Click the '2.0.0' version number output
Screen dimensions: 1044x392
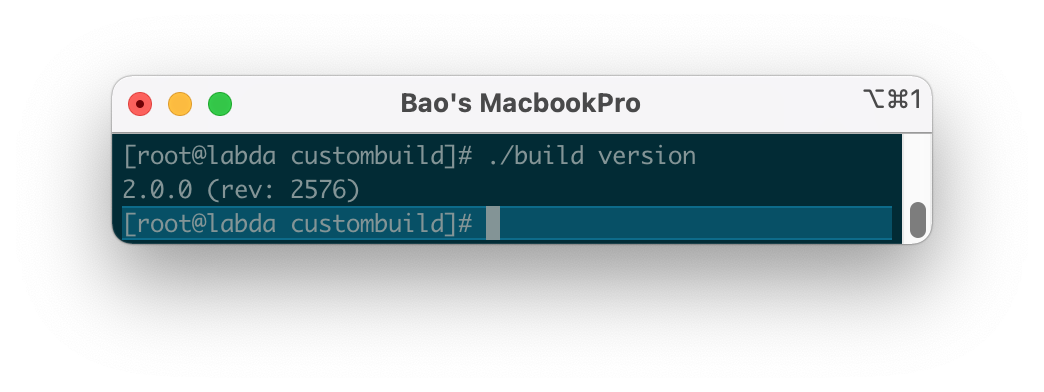(x=157, y=190)
